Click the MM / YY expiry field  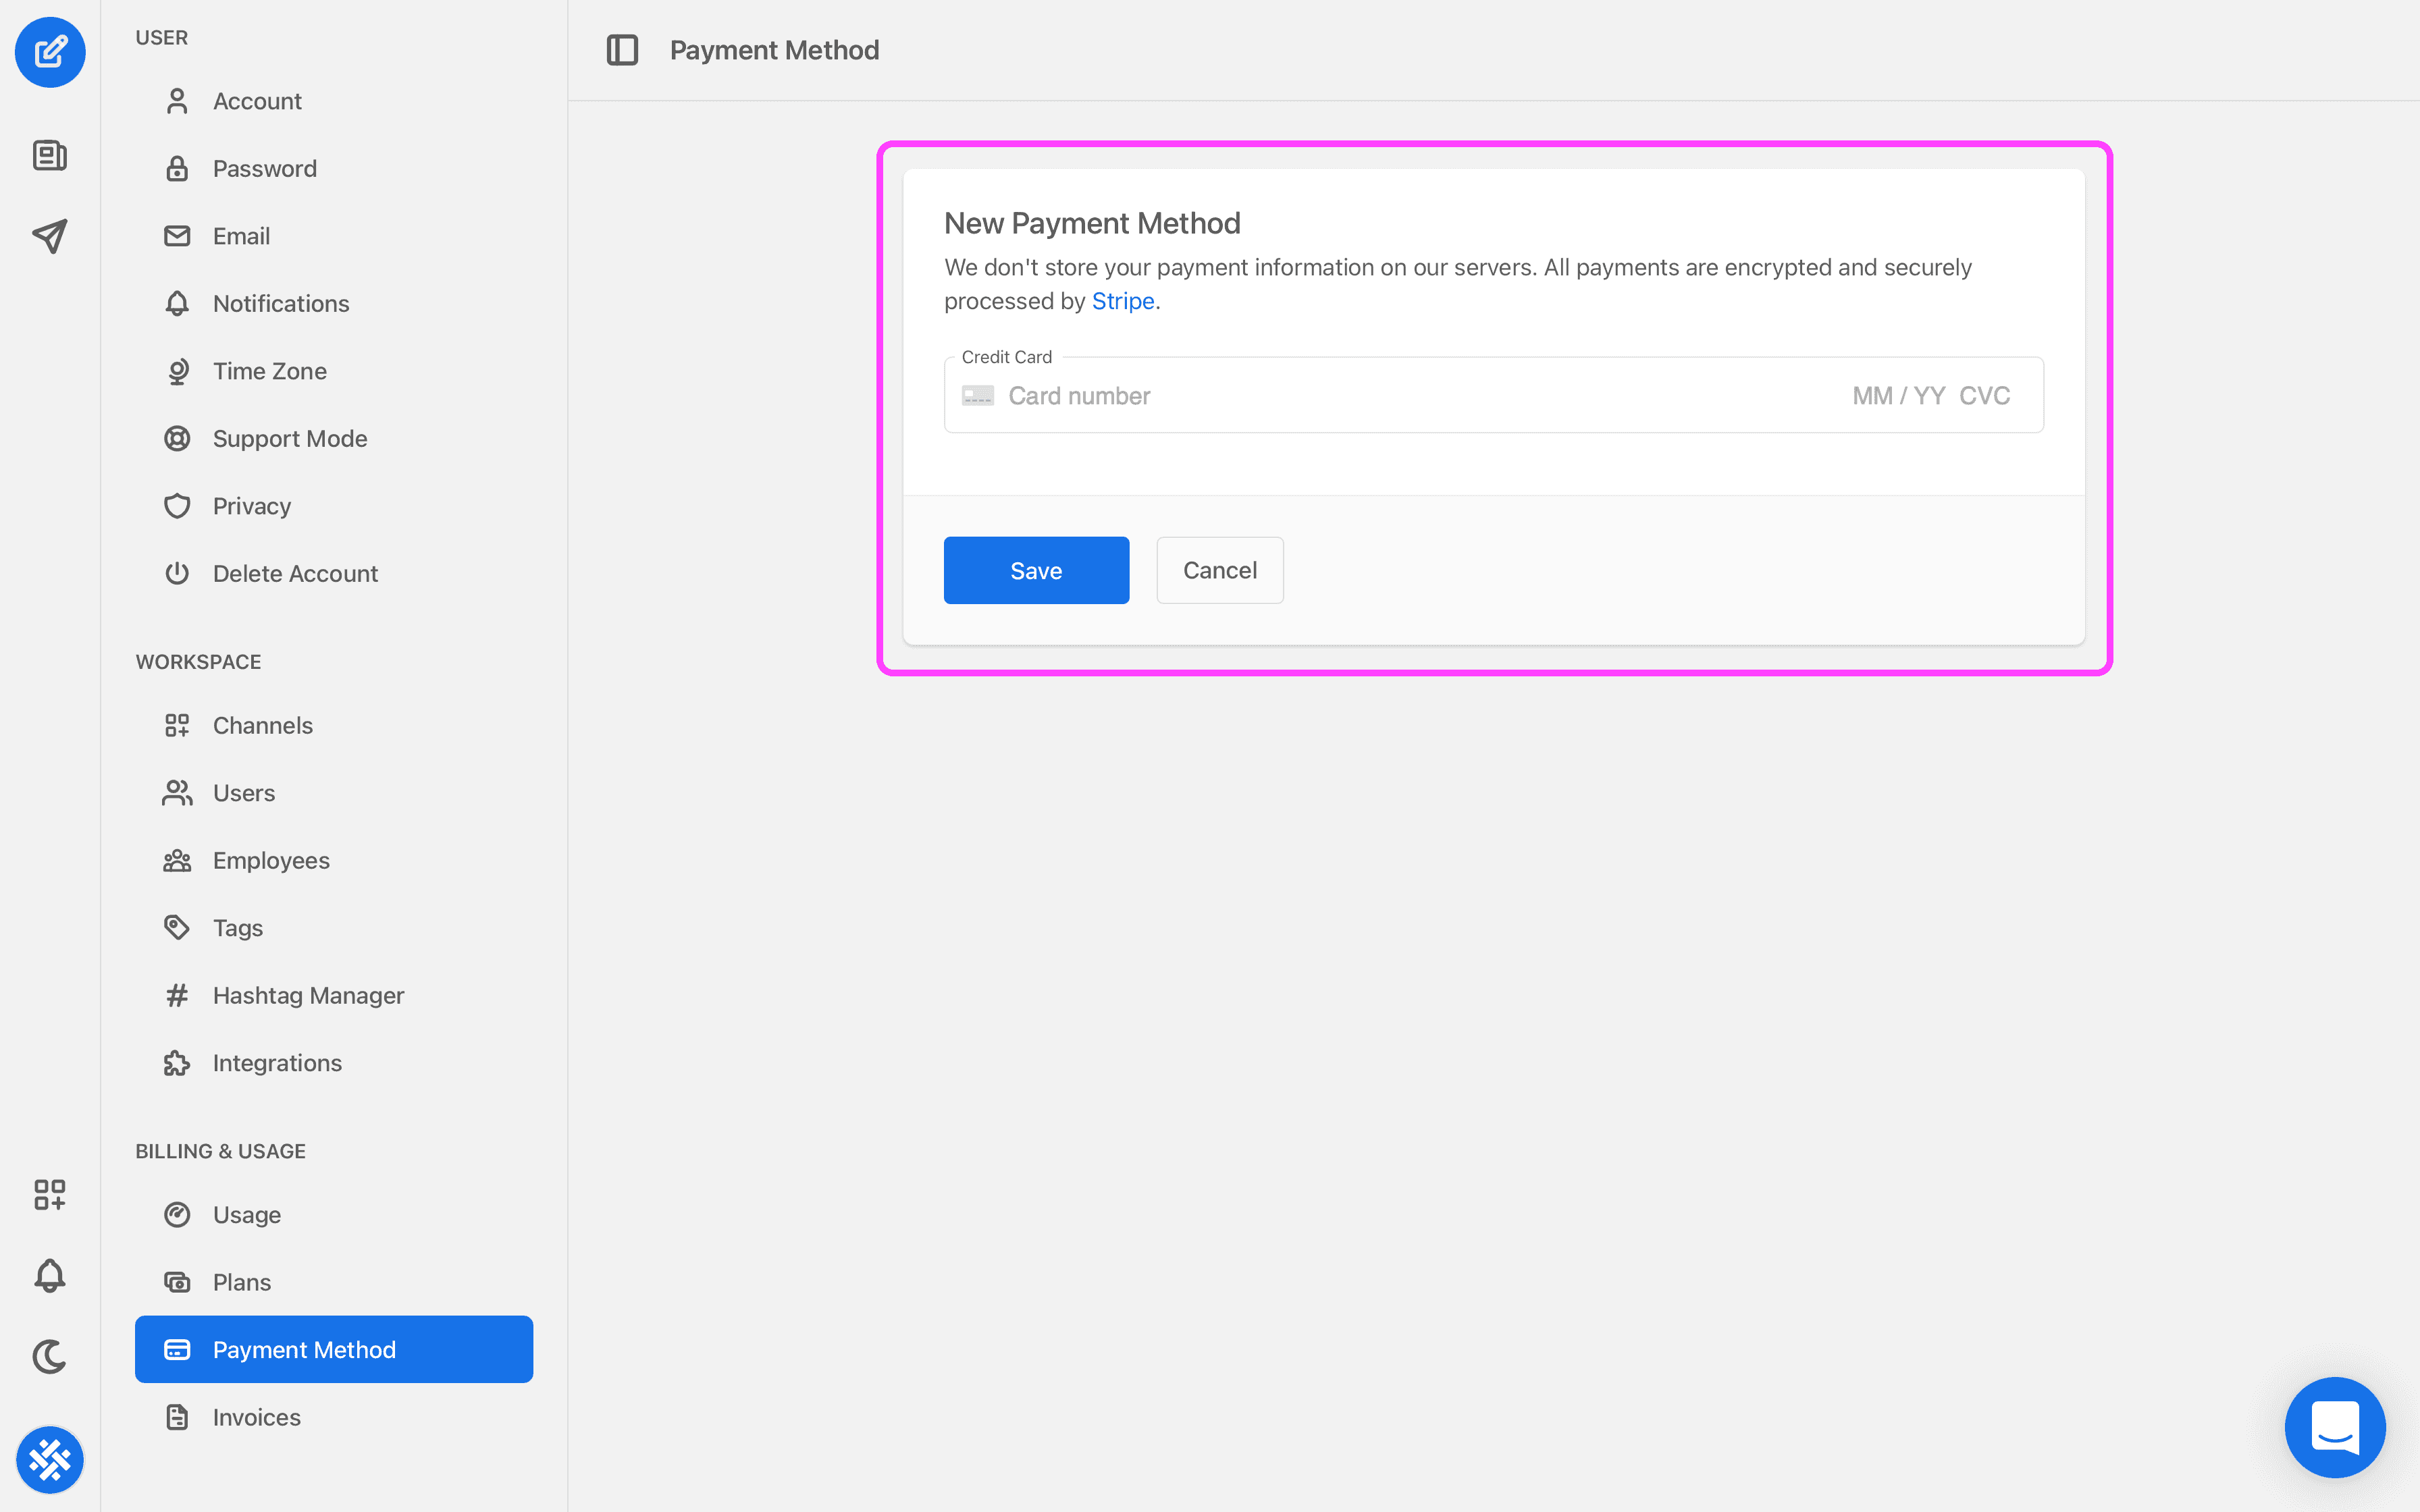1898,396
